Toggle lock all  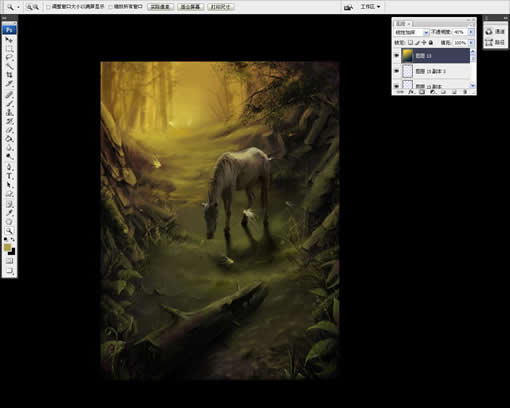point(431,43)
